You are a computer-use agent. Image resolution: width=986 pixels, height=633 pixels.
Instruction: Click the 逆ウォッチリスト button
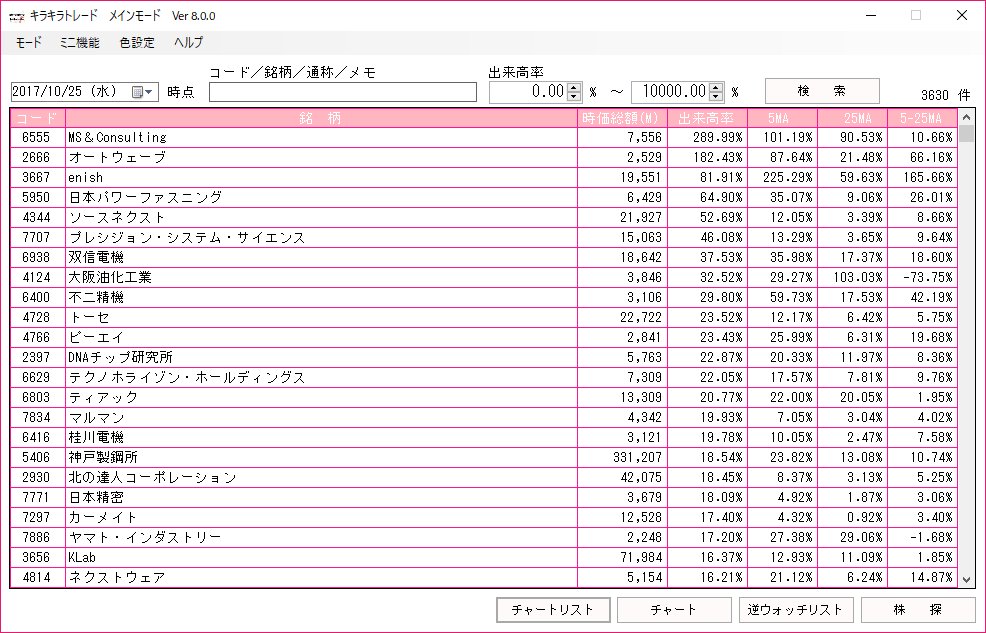coord(795,610)
